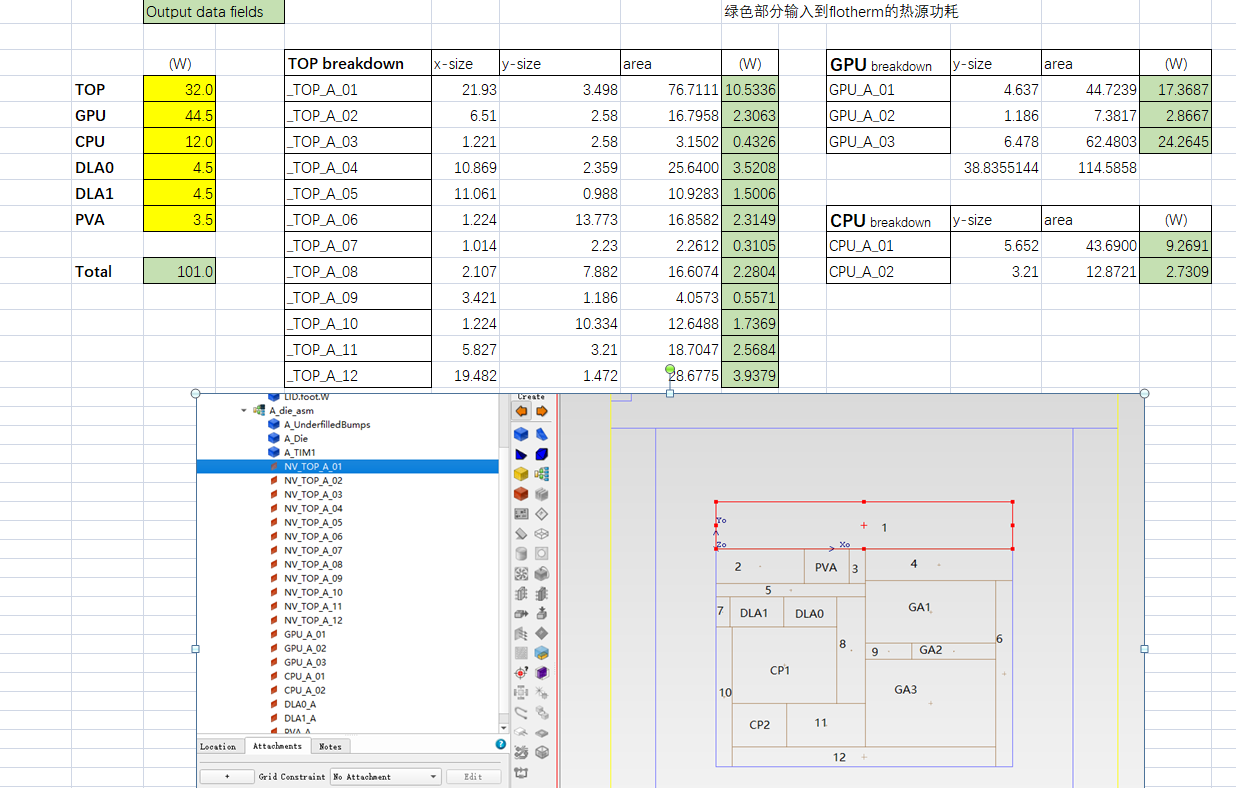This screenshot has width=1236, height=788.
Task: Click the diamond-shaped palette icon beside PCB
Action: [541, 513]
